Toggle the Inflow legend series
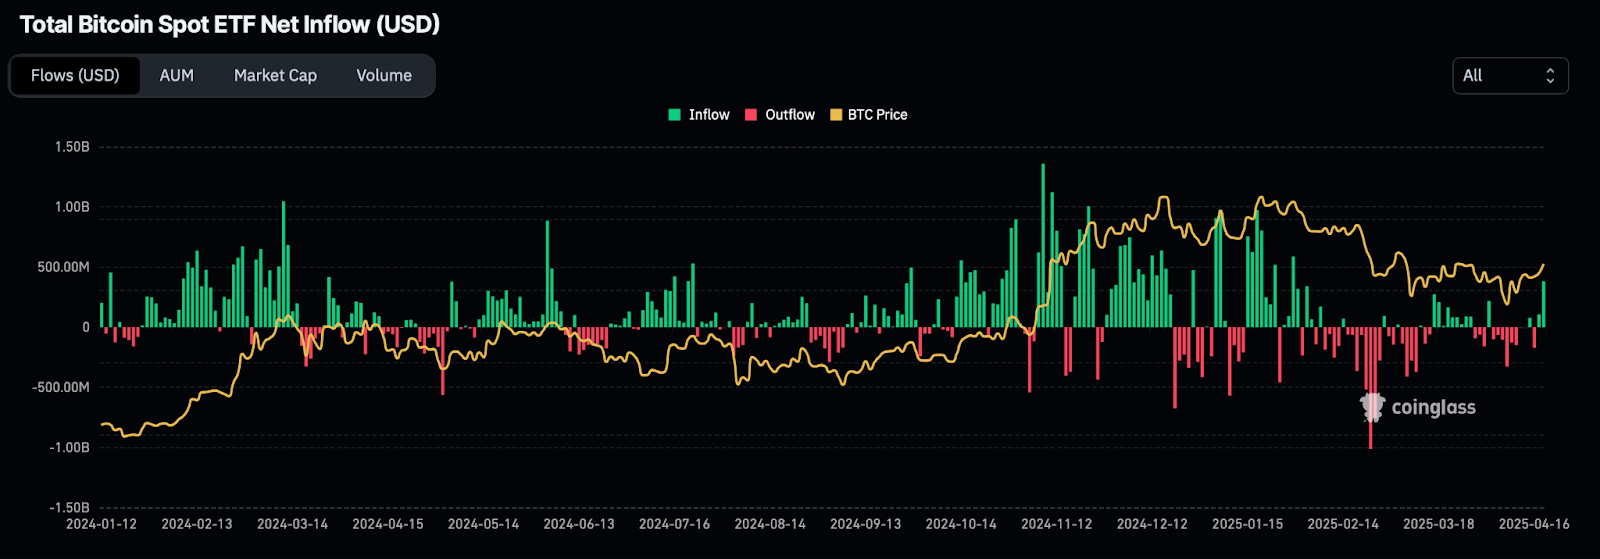1600x559 pixels. [x=699, y=115]
